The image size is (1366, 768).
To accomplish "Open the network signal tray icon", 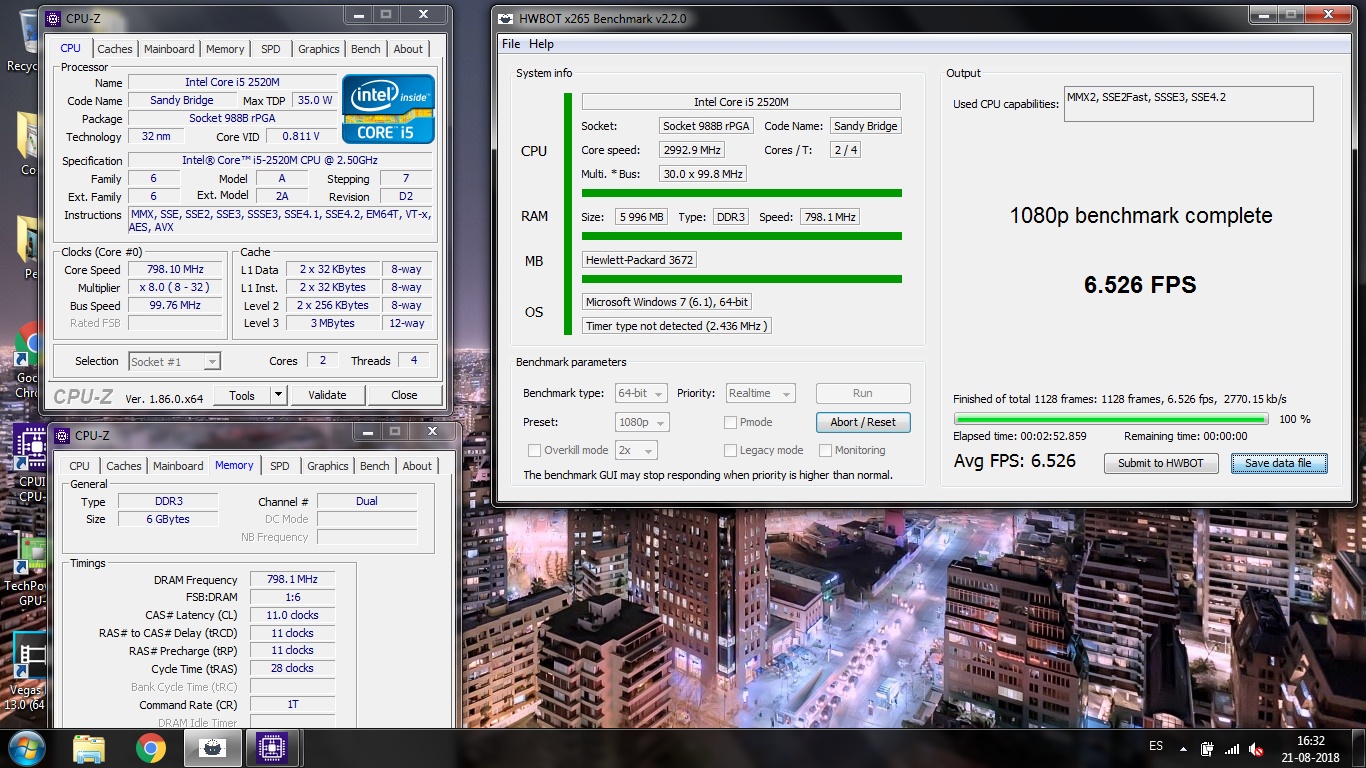I will click(1232, 748).
